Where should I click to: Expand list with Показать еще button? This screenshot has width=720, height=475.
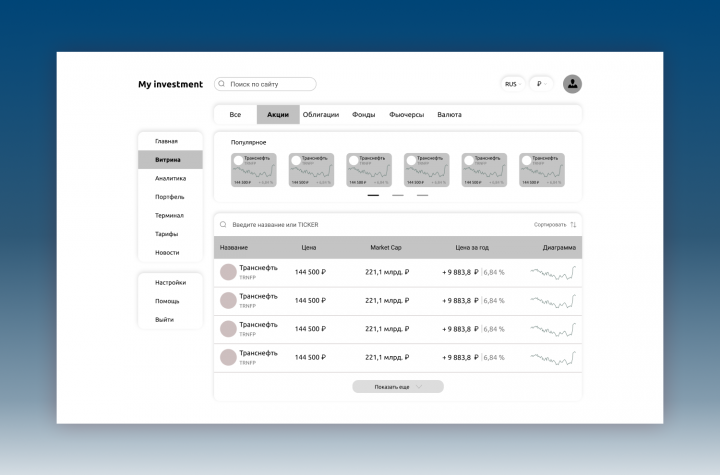coord(398,387)
